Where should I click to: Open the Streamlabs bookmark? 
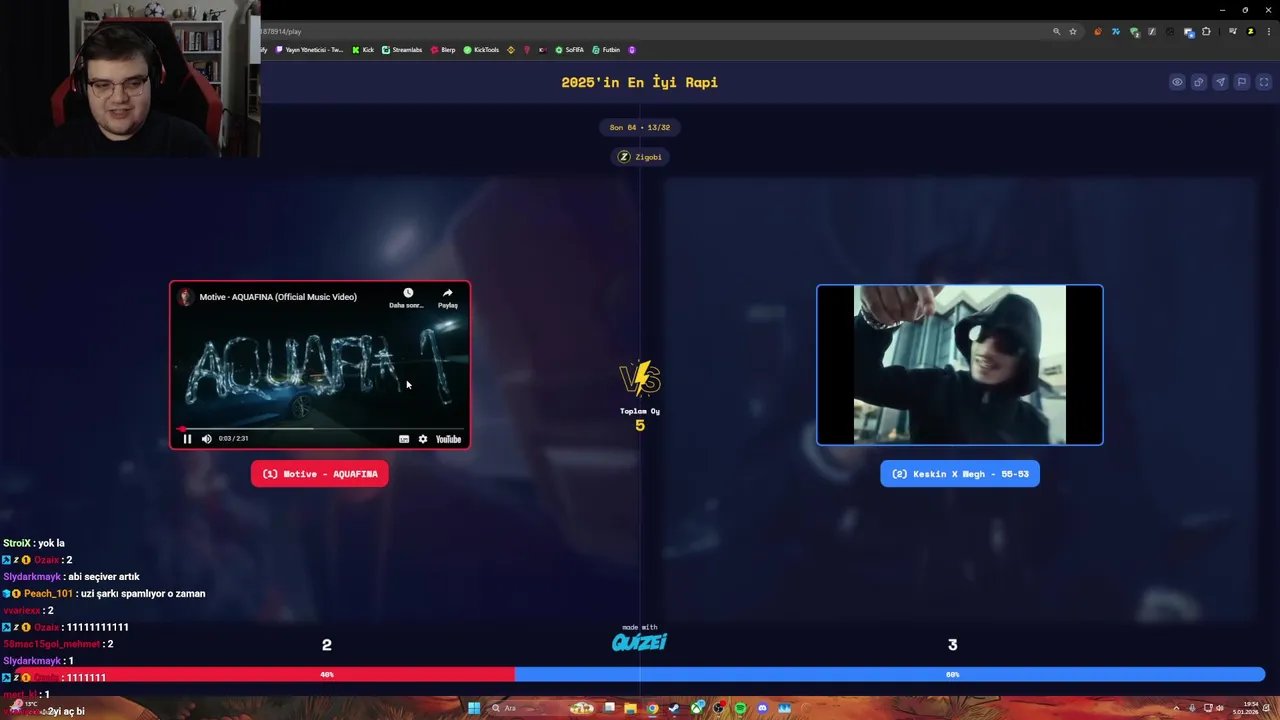(x=402, y=50)
